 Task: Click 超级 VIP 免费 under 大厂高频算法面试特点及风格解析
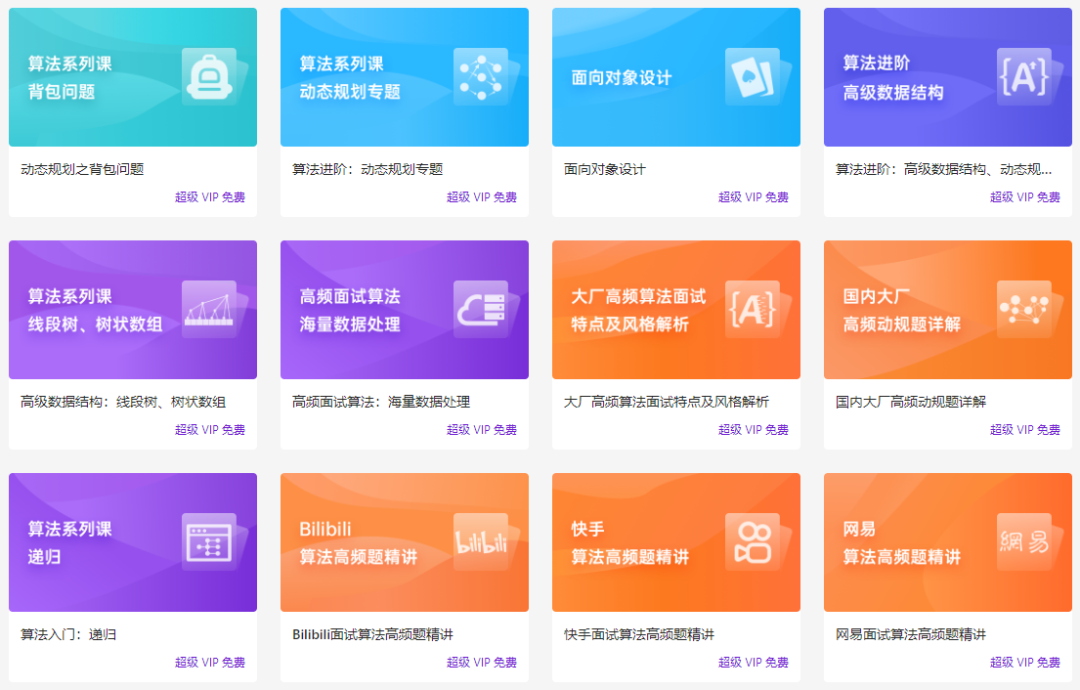pos(754,430)
